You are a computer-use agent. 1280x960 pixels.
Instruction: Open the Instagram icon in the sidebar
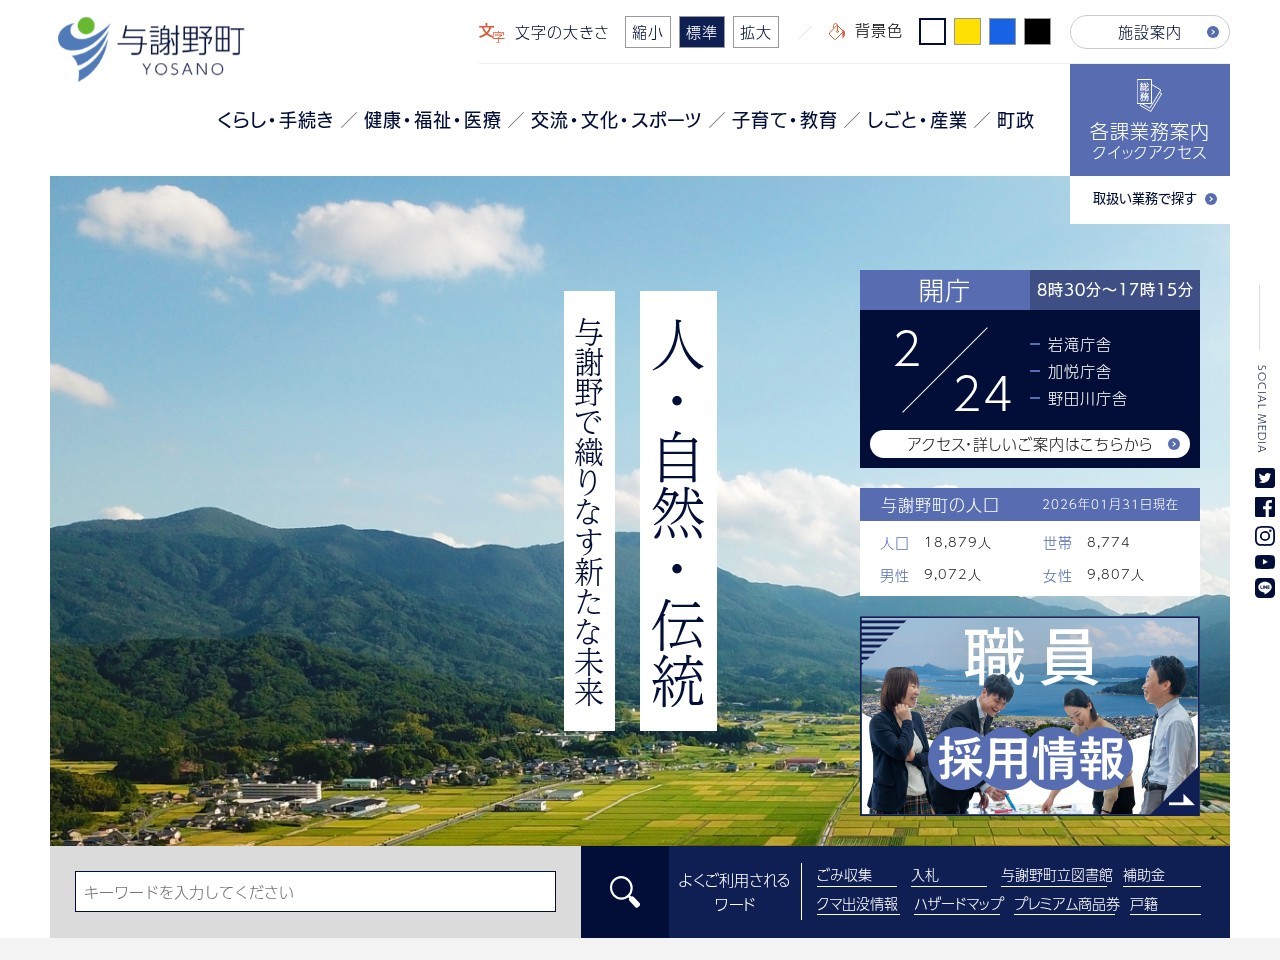pos(1264,534)
